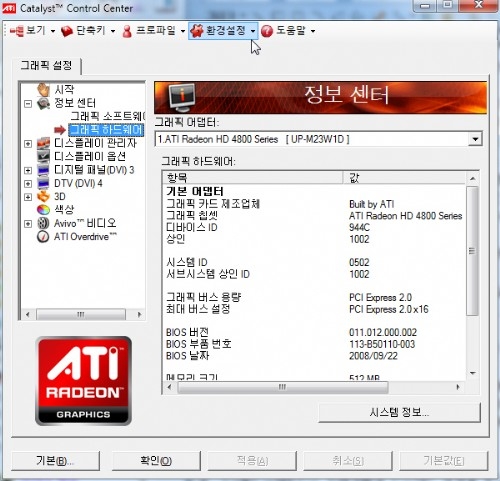Click the BIOS 부품 번호 value 113-B50110-003
The height and width of the screenshot is (481, 500).
[382, 344]
